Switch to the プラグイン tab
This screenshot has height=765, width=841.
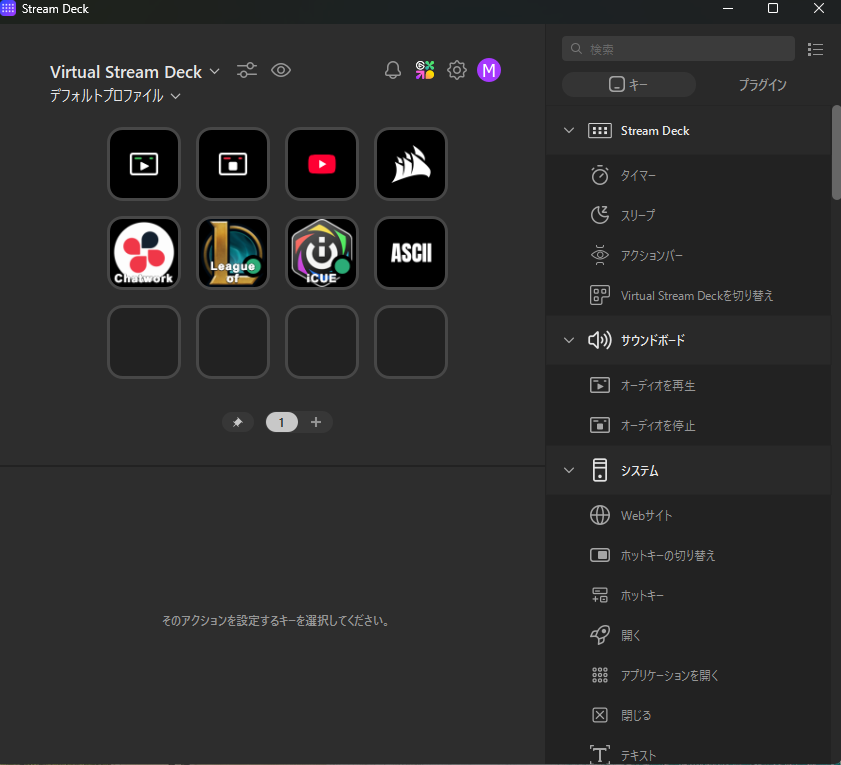762,84
